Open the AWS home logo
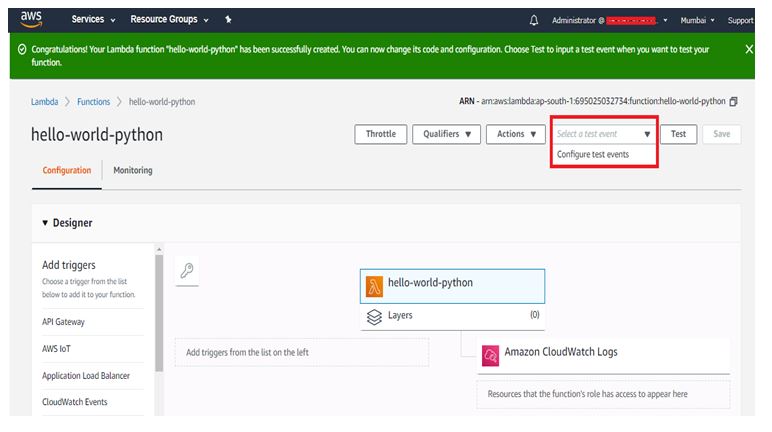The width and height of the screenshot is (772, 432). [31, 19]
